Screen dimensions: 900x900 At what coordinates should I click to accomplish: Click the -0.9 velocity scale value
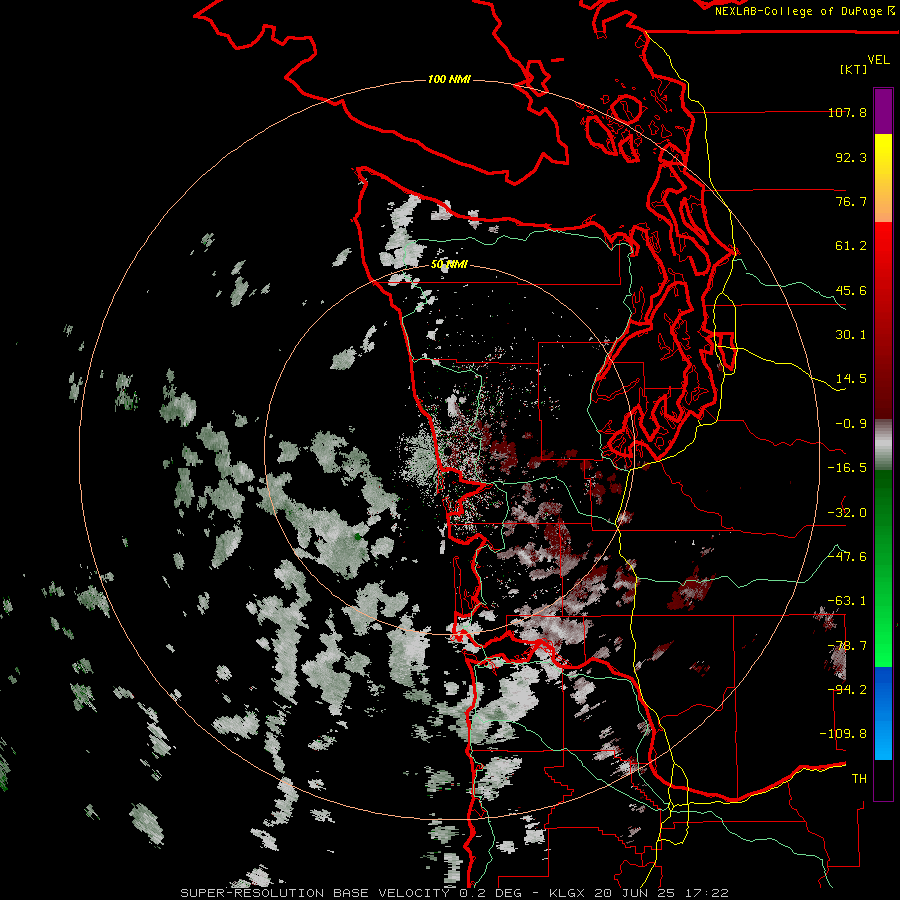(x=851, y=424)
